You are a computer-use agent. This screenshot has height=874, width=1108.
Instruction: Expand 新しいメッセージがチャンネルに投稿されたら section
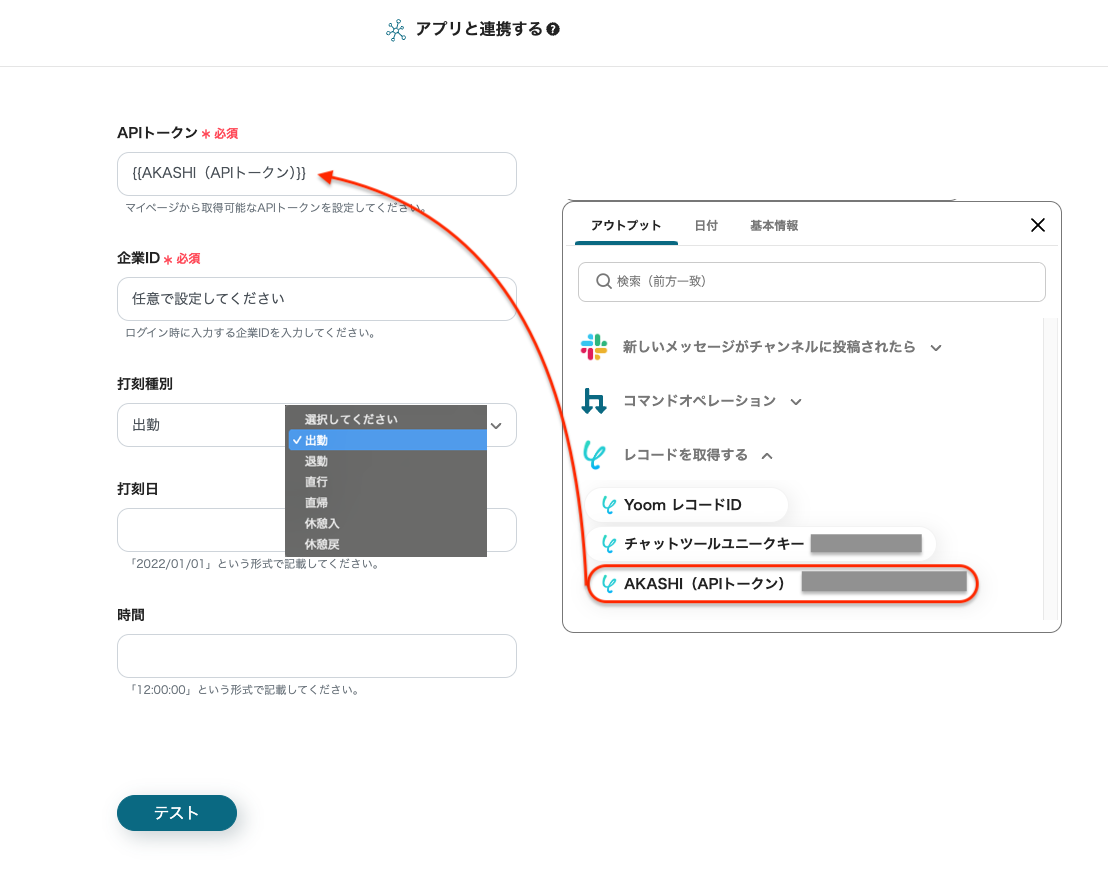pyautogui.click(x=936, y=348)
